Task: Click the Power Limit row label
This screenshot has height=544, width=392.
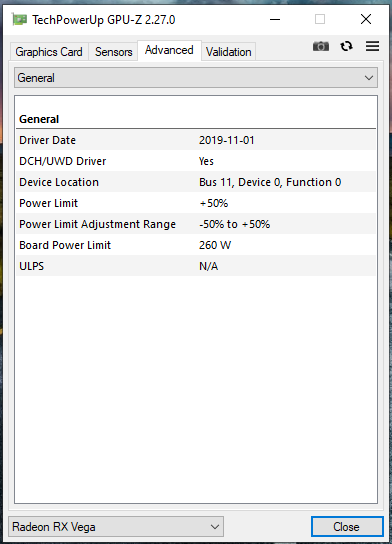Action: [x=49, y=203]
